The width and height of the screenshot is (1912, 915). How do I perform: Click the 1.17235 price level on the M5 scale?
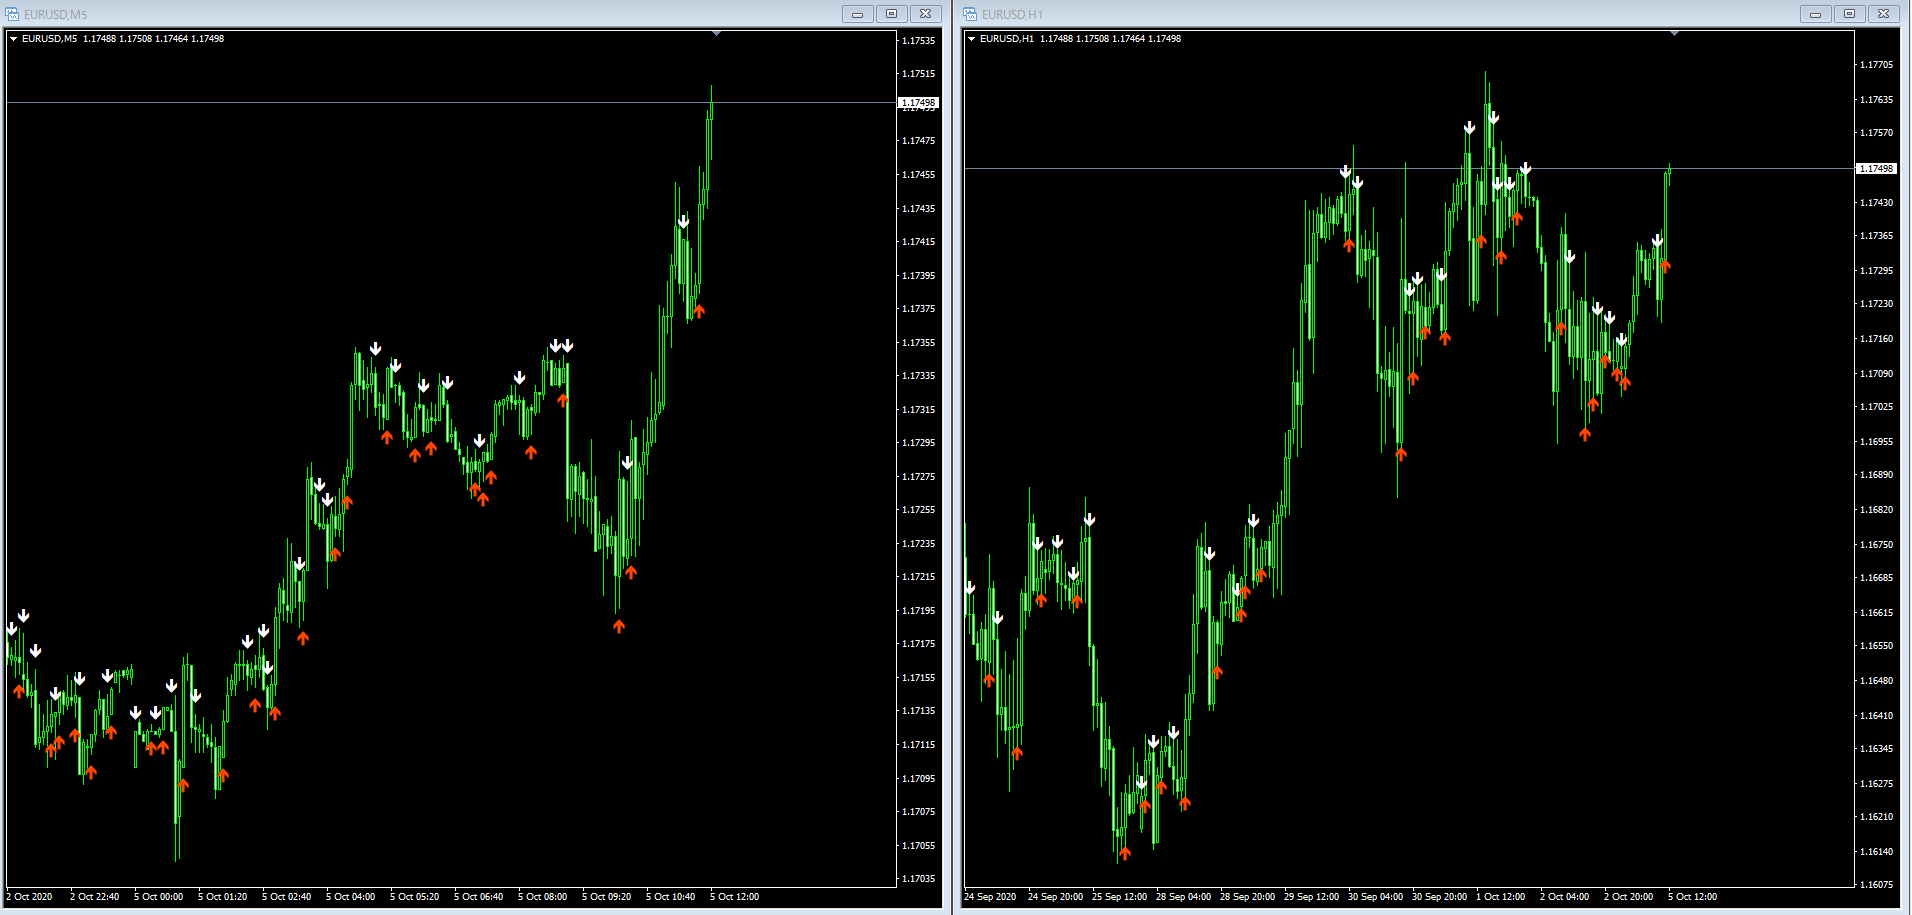click(x=919, y=544)
